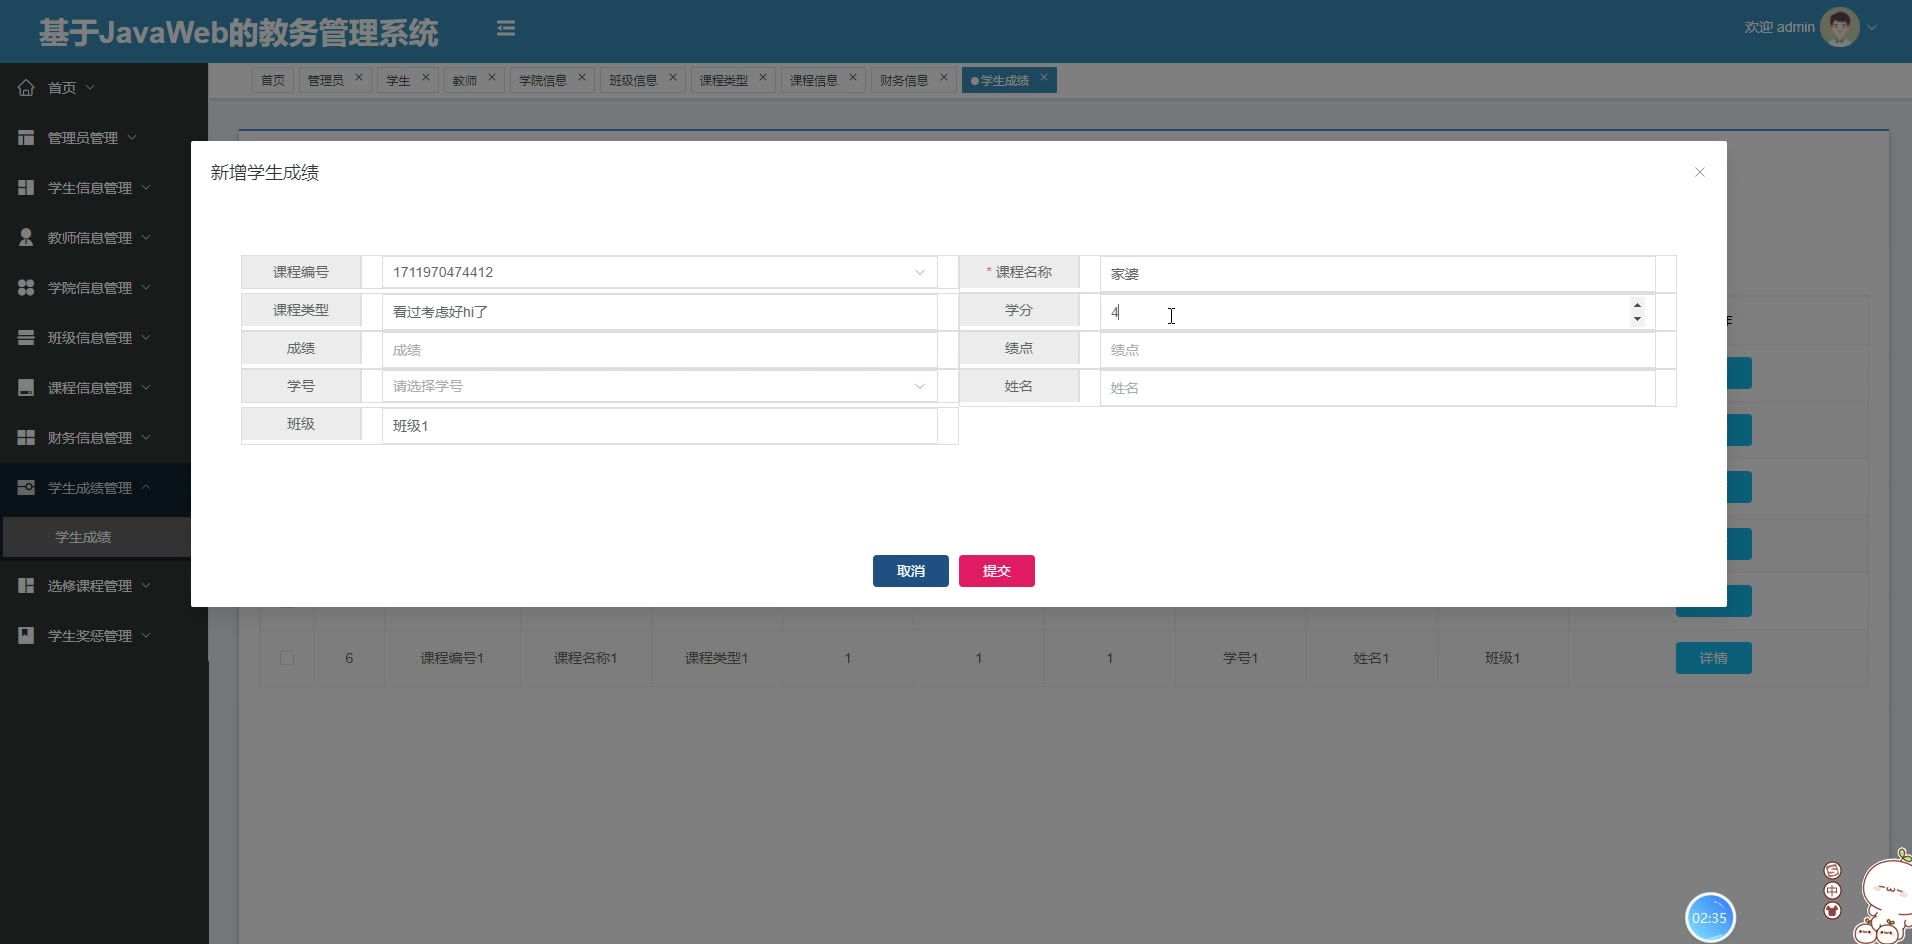Close the 学生成绩 tab
Screen dimensions: 1912x944
point(1044,77)
